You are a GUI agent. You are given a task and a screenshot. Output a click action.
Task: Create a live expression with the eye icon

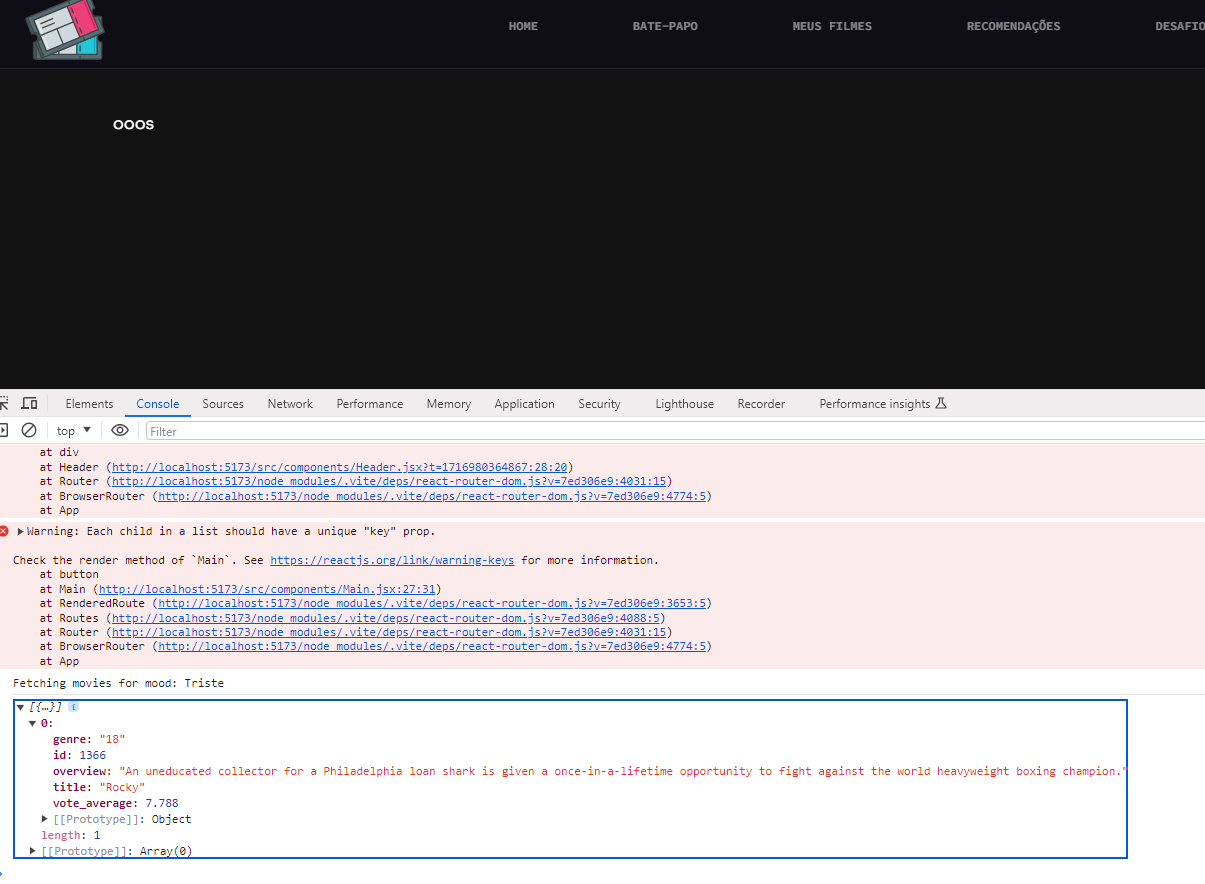[120, 431]
